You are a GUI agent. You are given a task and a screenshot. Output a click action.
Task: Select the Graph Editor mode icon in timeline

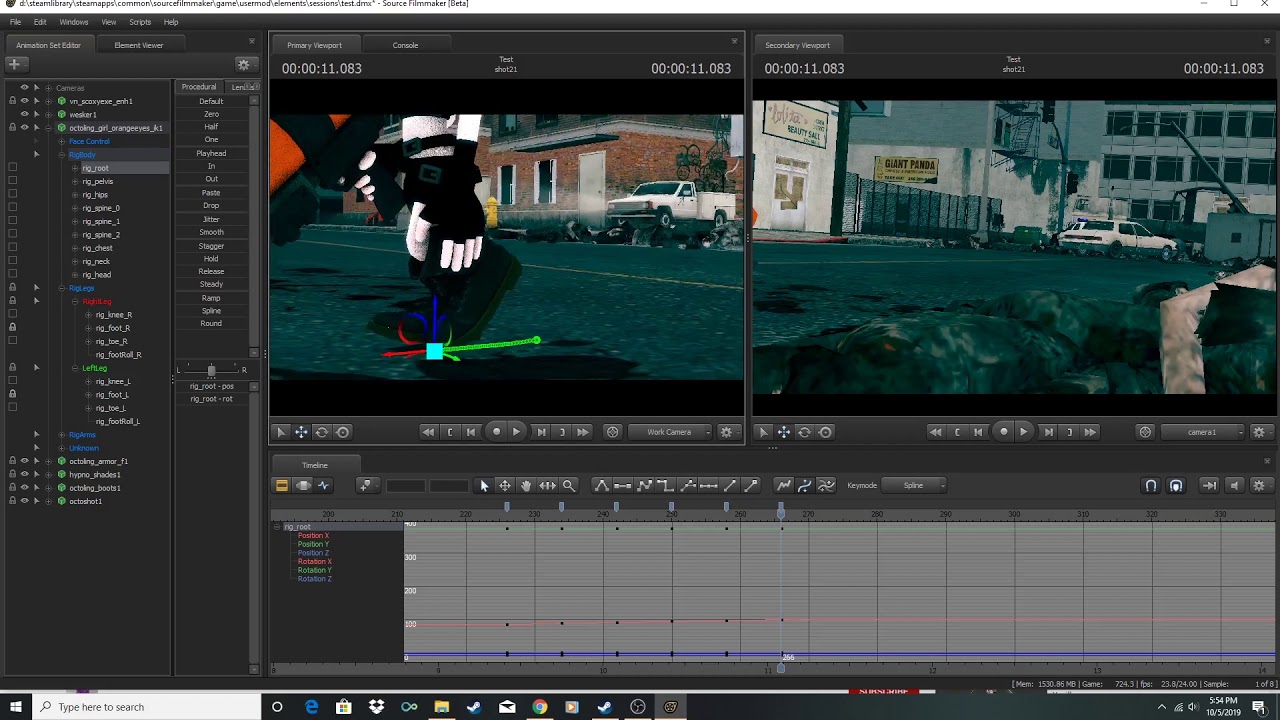coord(323,485)
